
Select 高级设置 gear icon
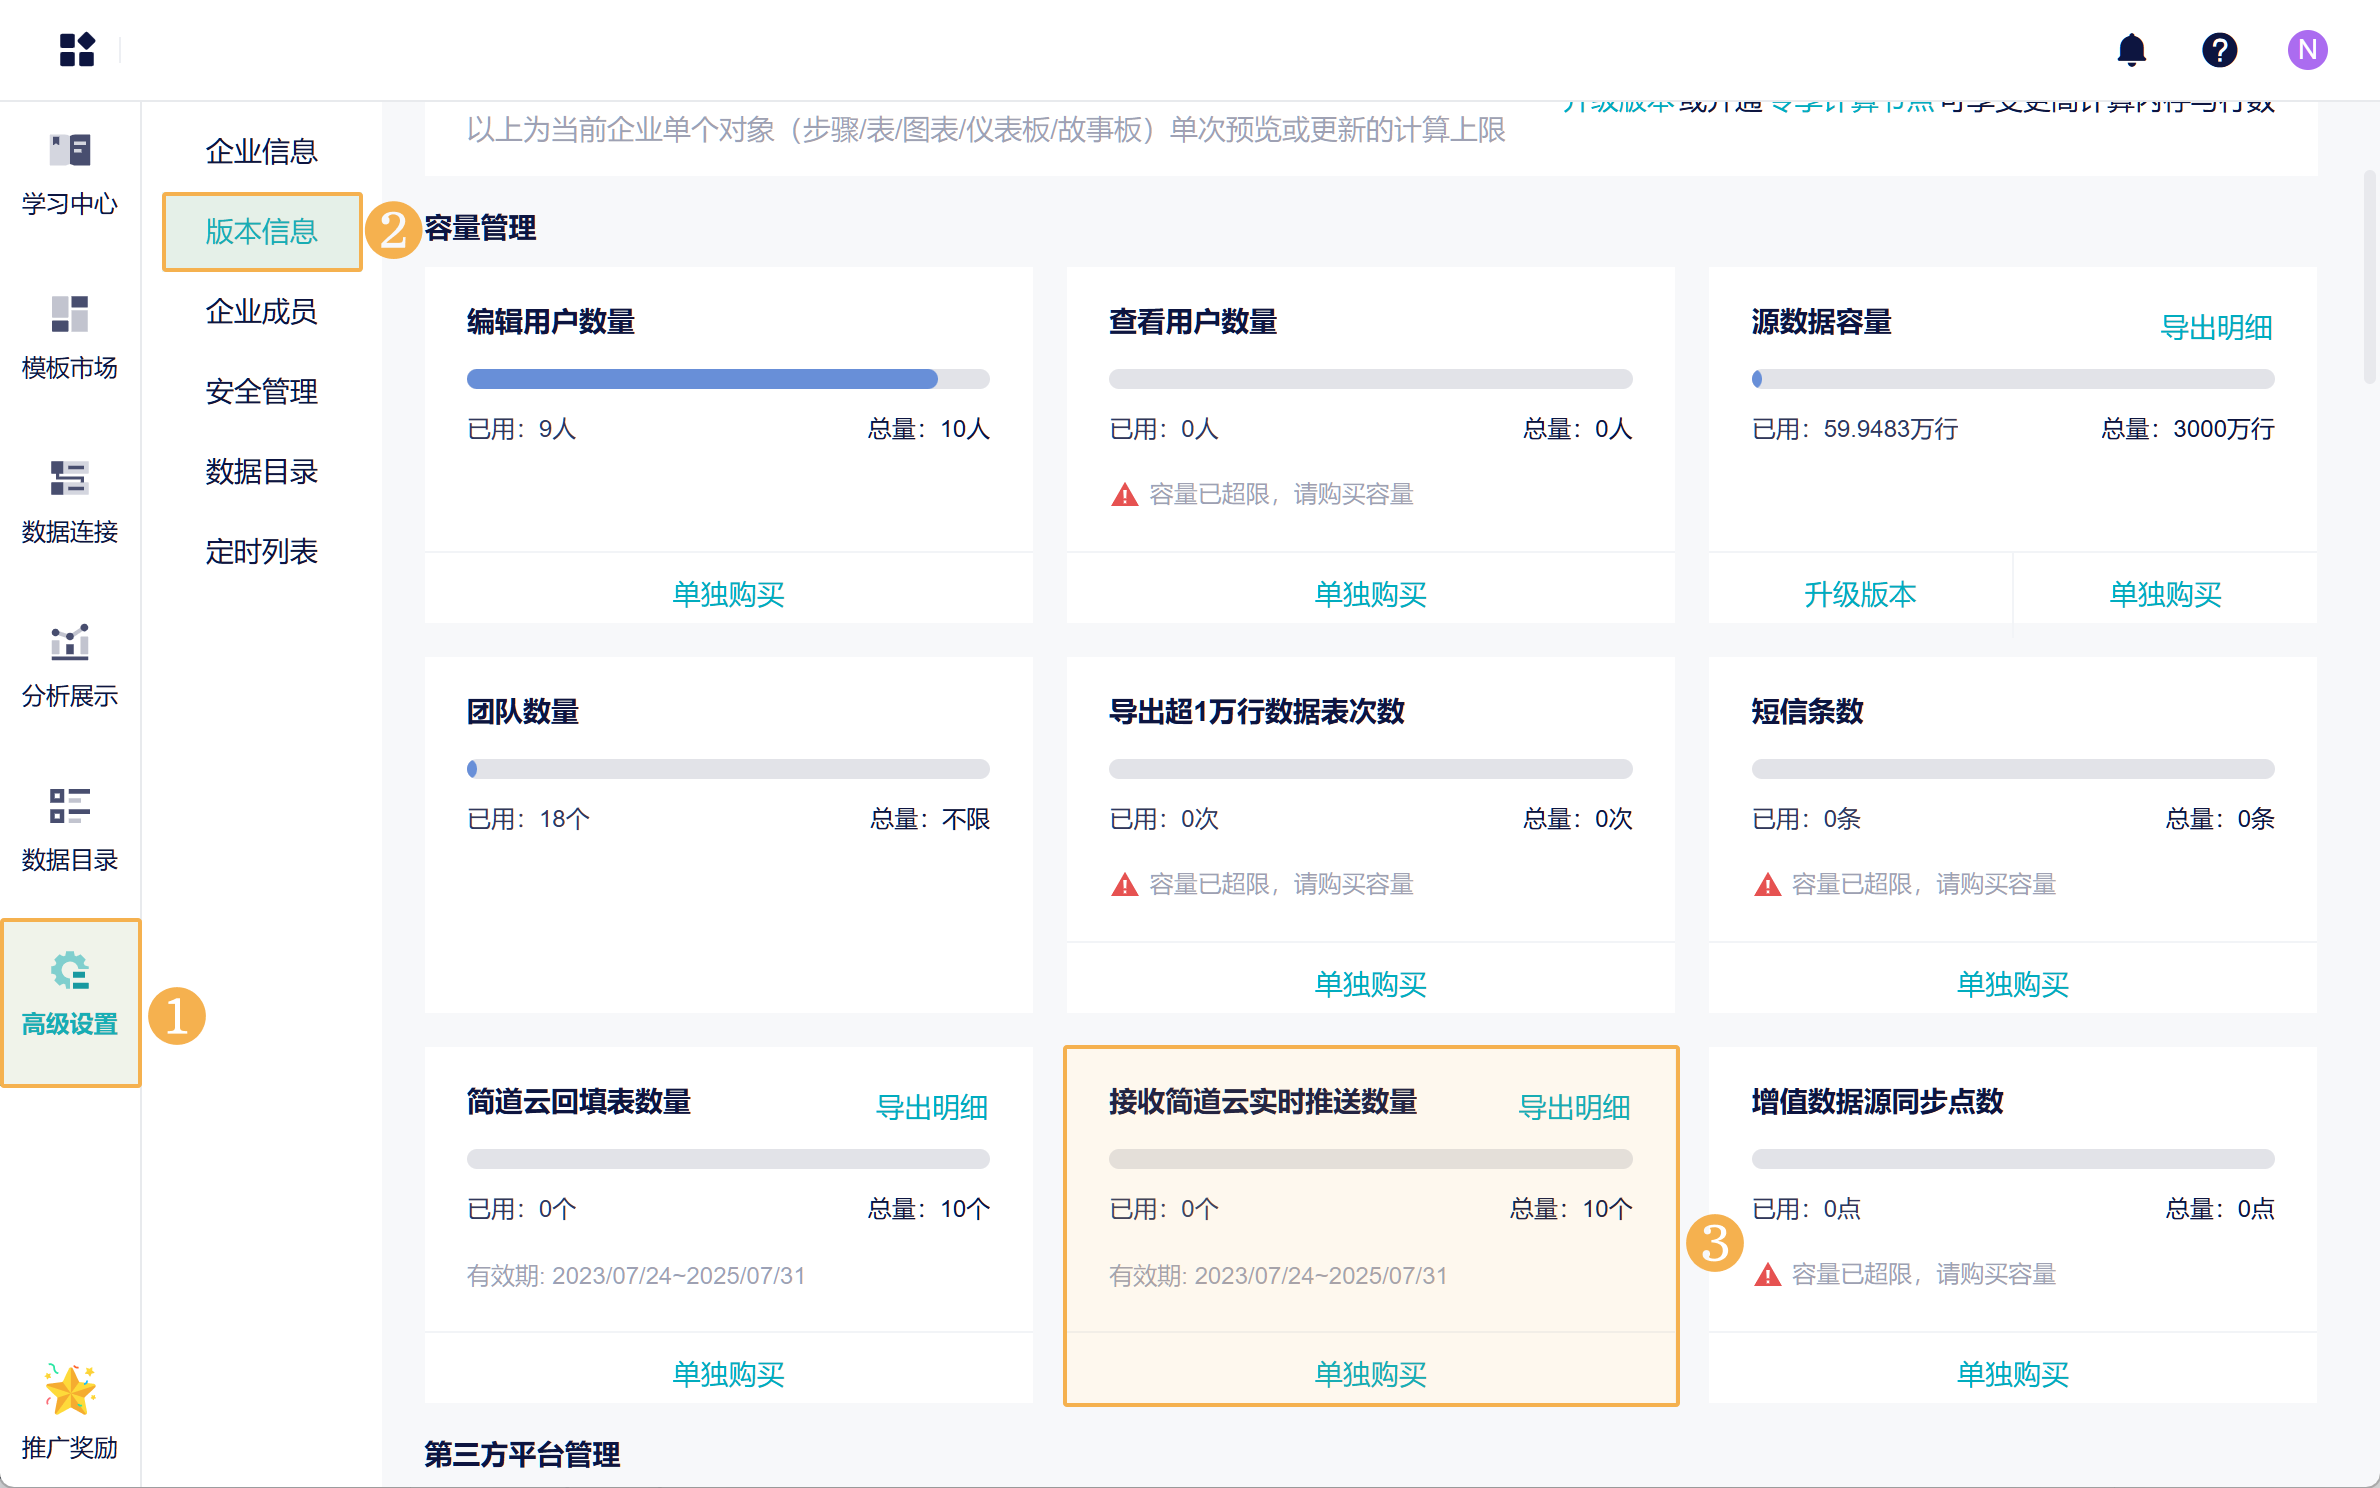click(69, 972)
